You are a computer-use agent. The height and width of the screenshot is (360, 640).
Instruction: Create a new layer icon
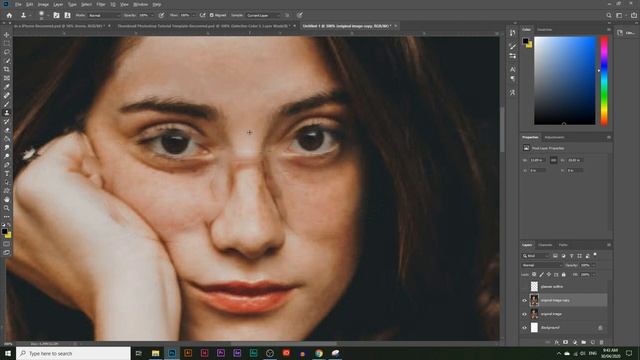point(592,342)
